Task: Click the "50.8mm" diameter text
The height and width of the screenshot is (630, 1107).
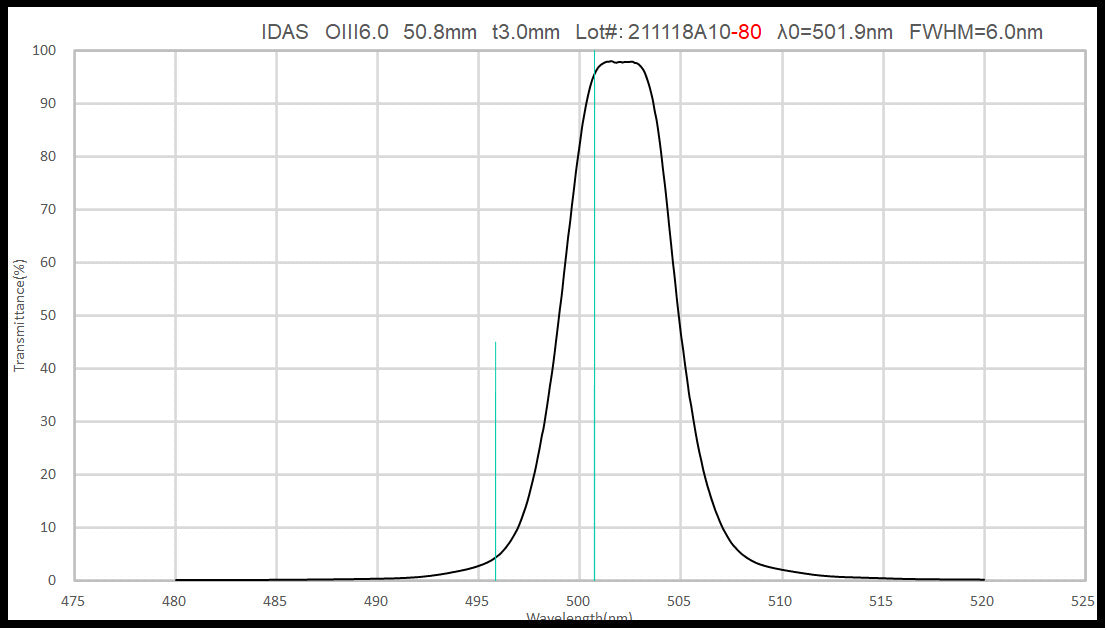Action: pos(440,32)
